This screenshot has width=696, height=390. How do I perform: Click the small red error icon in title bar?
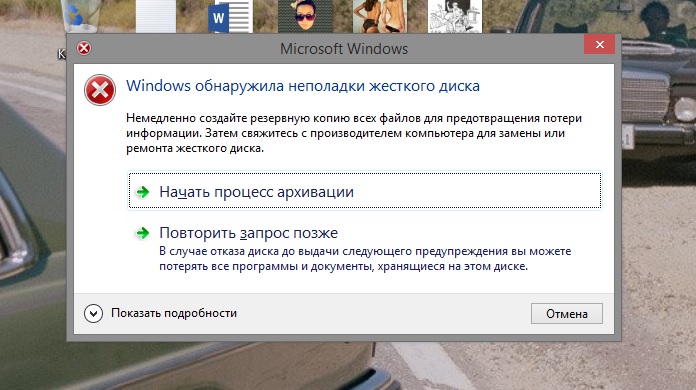tap(84, 48)
